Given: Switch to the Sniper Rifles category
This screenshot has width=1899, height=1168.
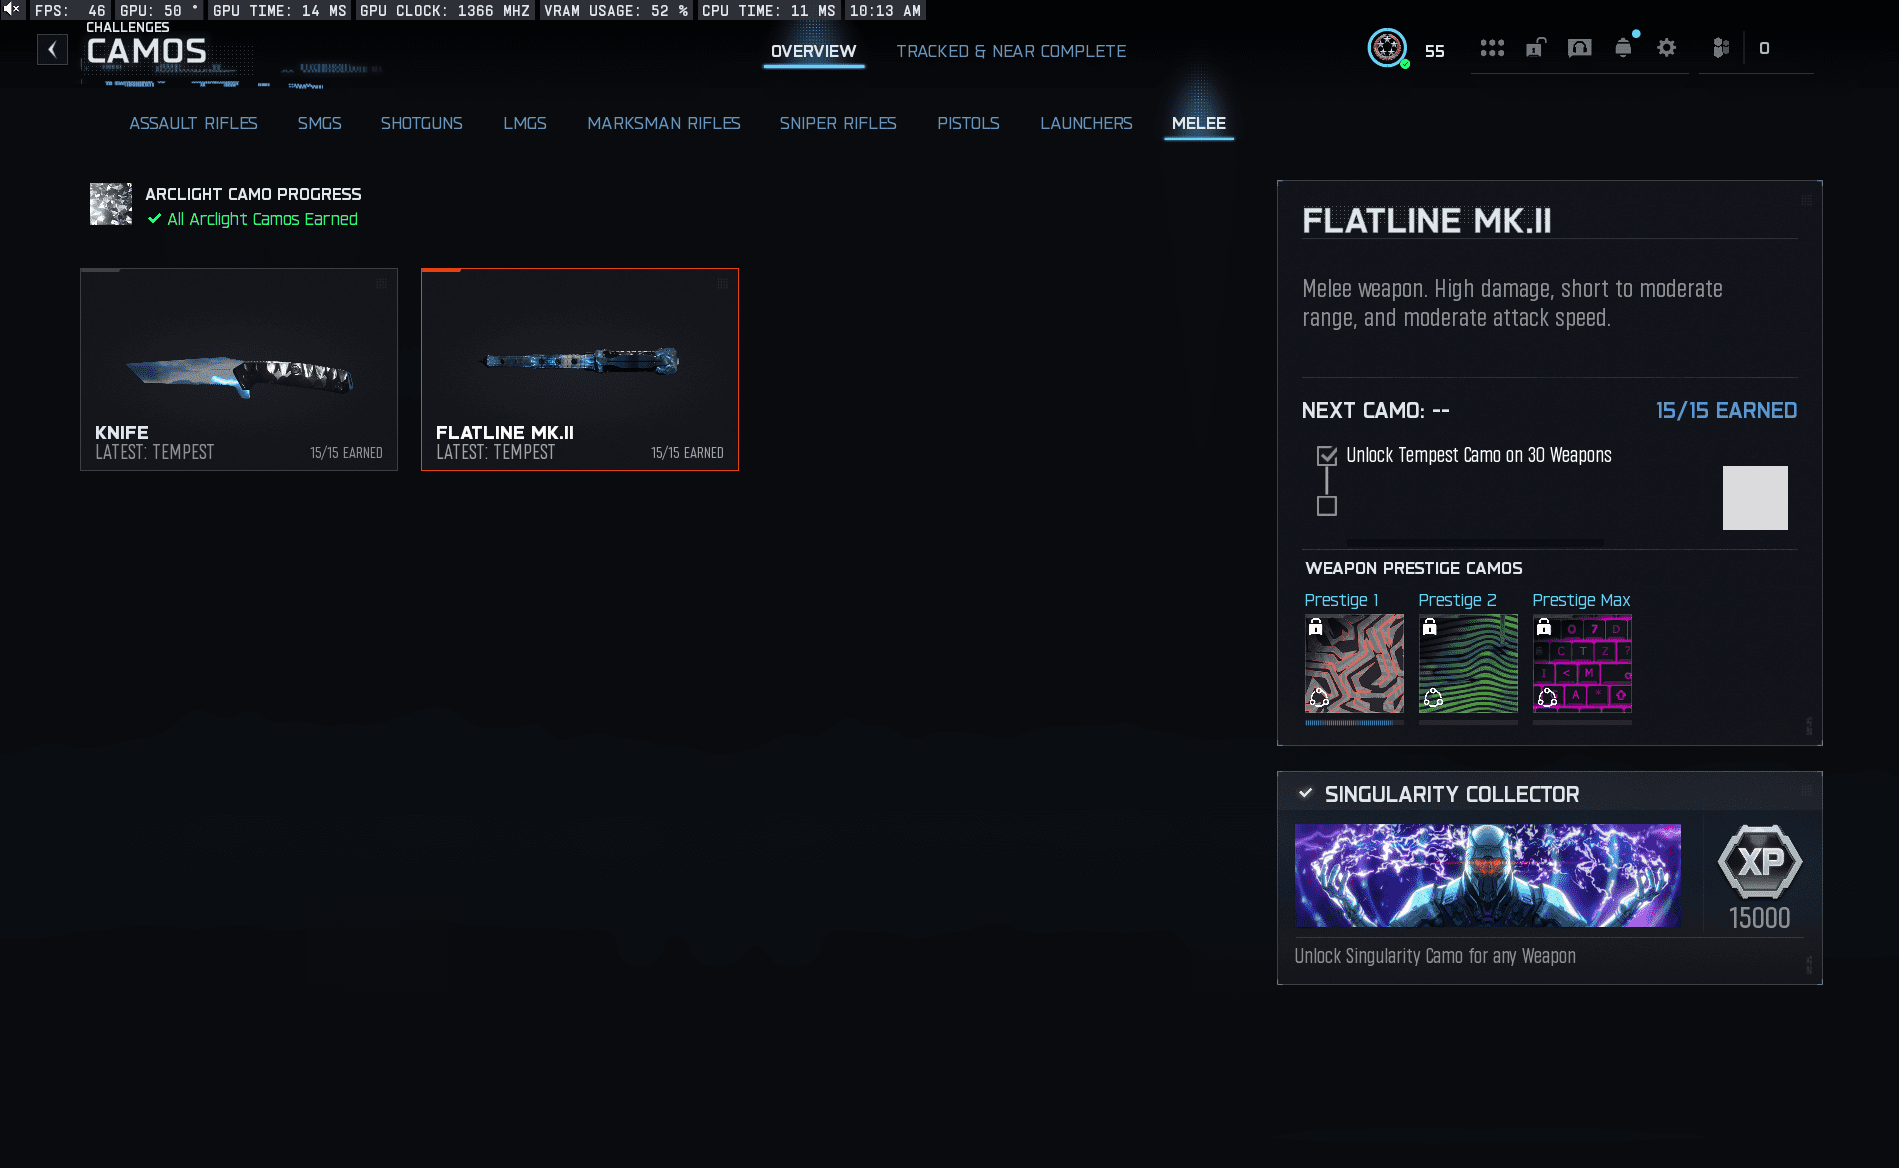Looking at the screenshot, I should point(837,123).
